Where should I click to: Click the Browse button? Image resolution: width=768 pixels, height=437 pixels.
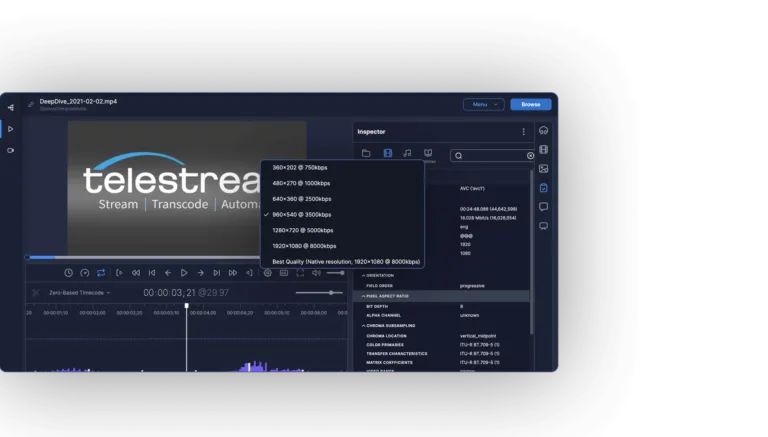pos(530,104)
